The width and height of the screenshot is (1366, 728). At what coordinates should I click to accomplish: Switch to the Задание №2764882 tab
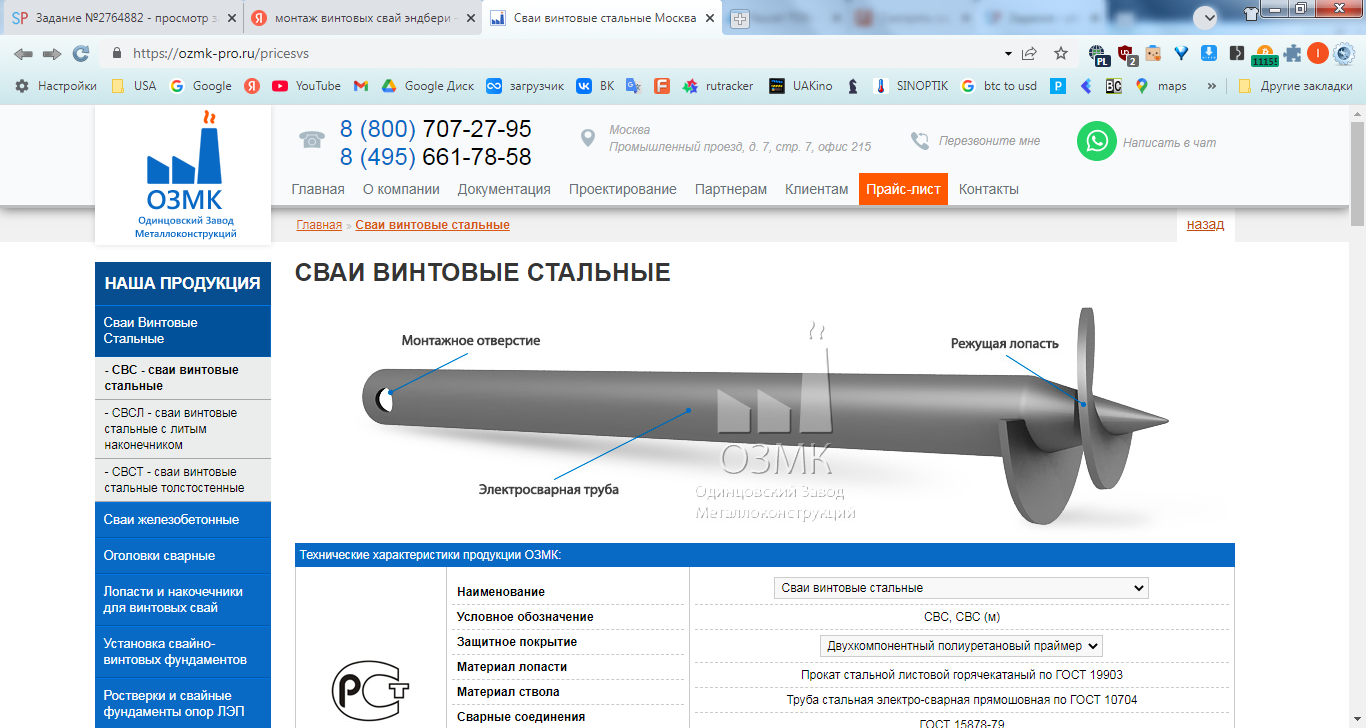click(x=122, y=18)
